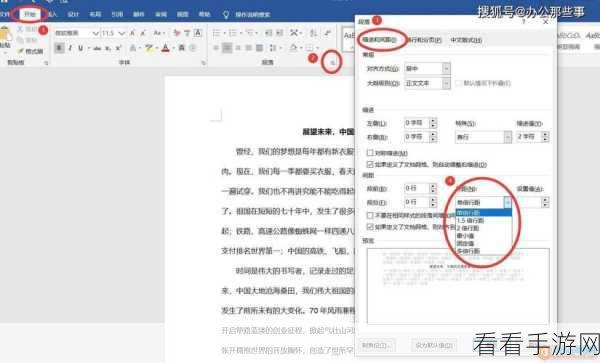The image size is (600, 363).
Task: Collapse the line spacing dropdown arrow
Action: pos(508,202)
